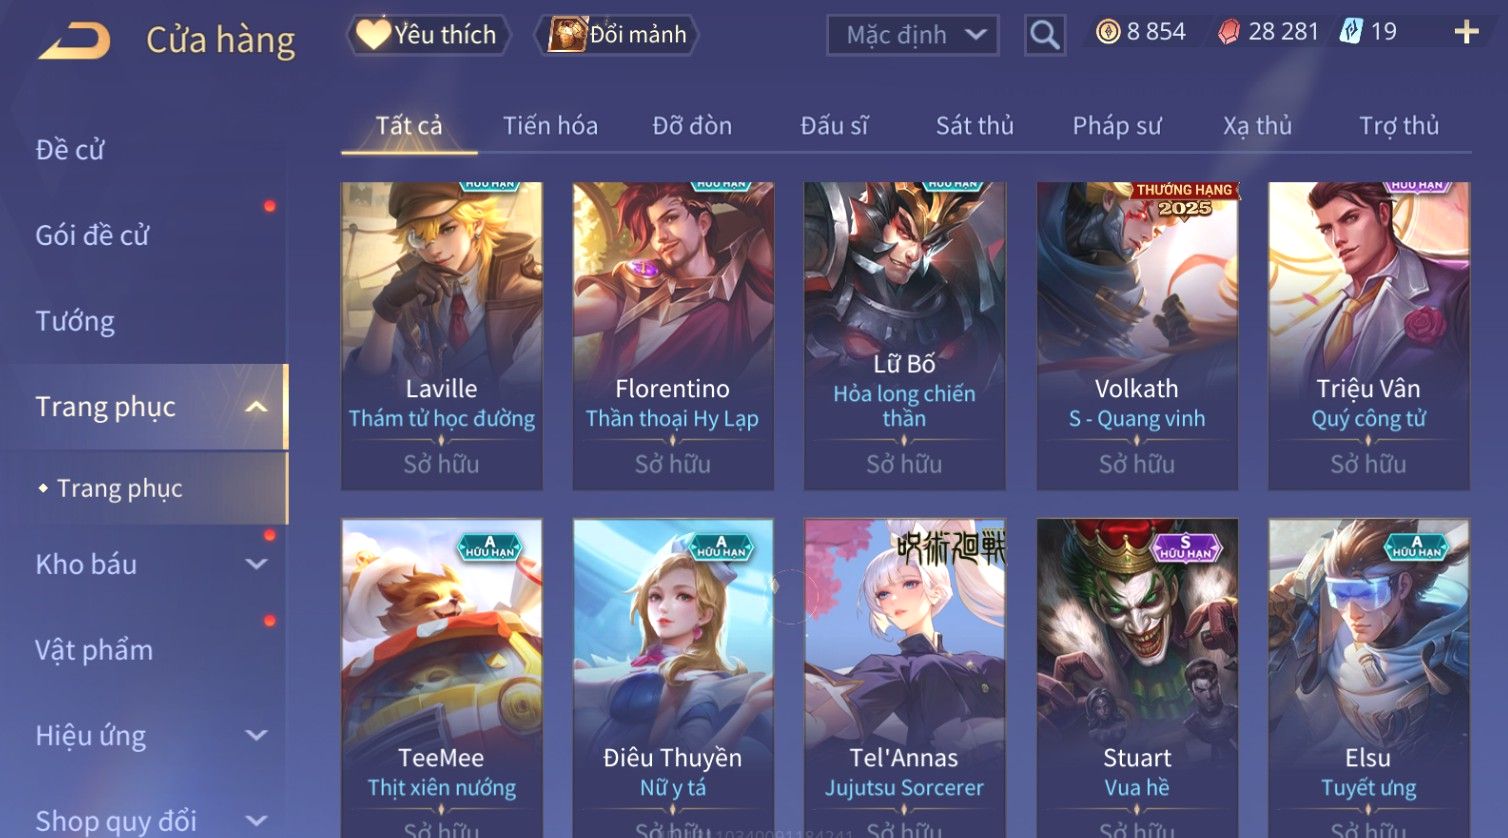Open Yêu thích heart favorites
Screen dimensions: 1508x838
tap(429, 35)
